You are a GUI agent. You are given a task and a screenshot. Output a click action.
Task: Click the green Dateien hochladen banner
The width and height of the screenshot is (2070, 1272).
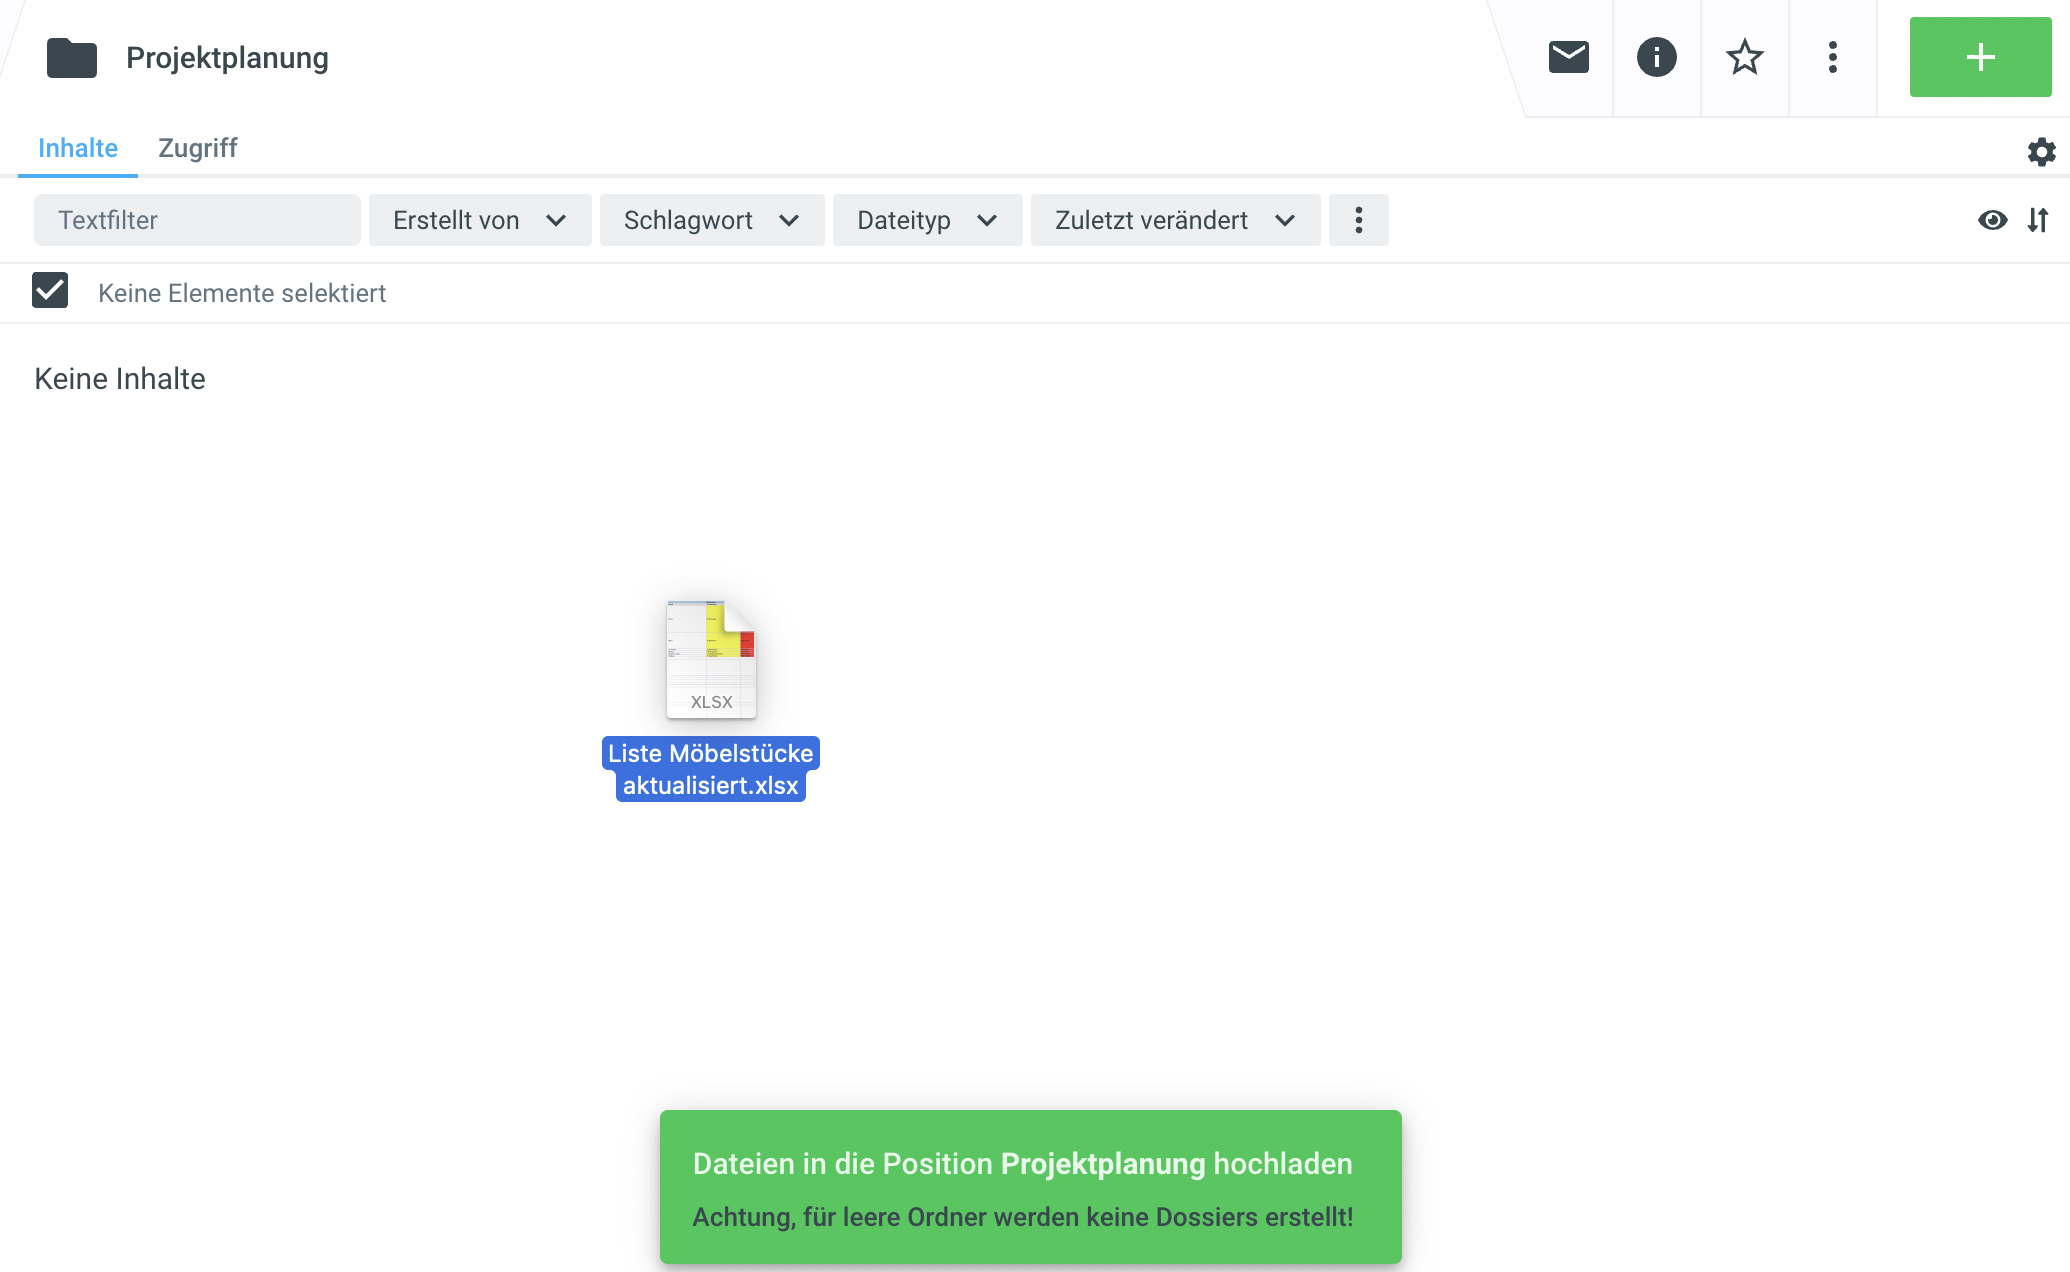(x=1030, y=1187)
